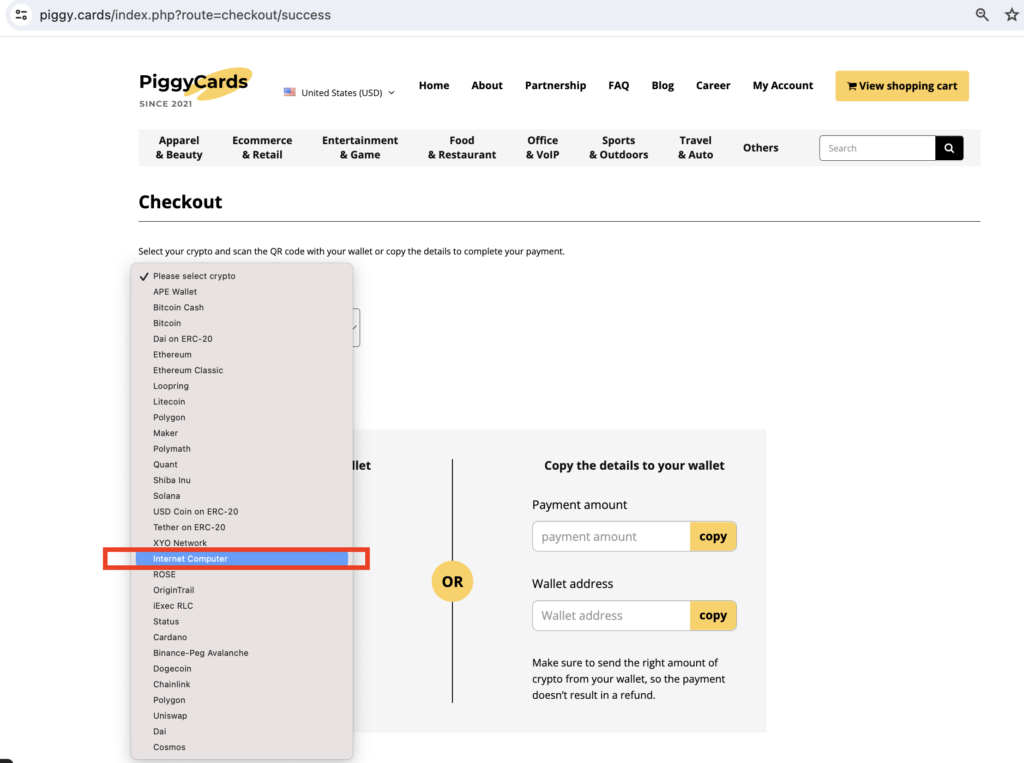The width and height of the screenshot is (1024, 763).
Task: Pick Ethereum Classic option
Action: (x=242, y=370)
